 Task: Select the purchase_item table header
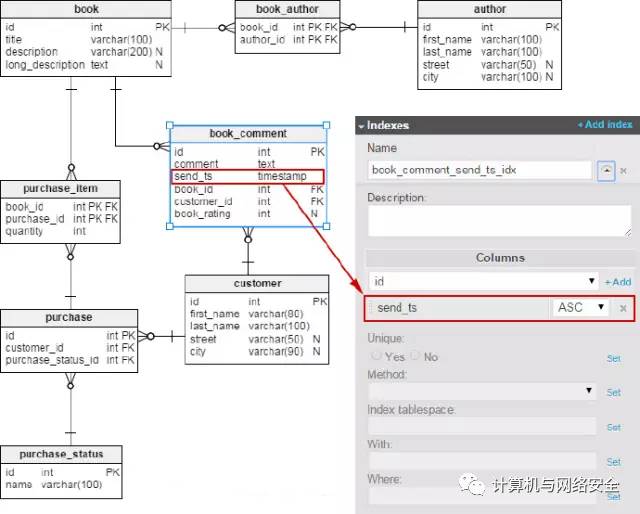point(60,189)
